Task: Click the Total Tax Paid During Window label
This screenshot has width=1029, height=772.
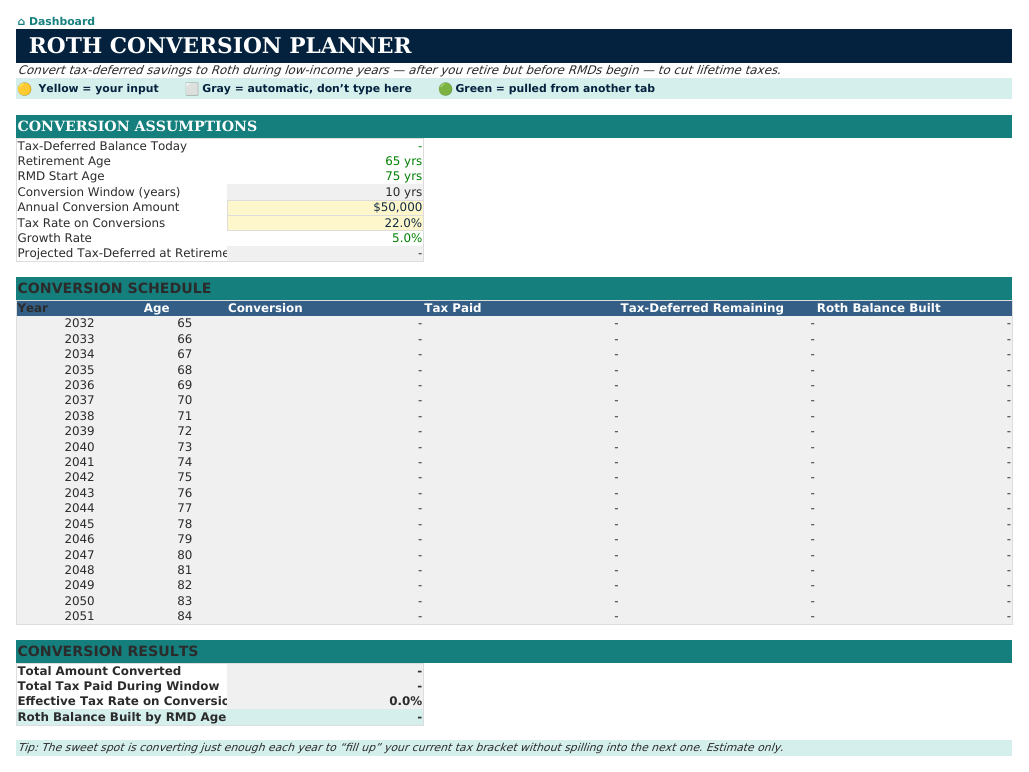Action: pos(118,687)
